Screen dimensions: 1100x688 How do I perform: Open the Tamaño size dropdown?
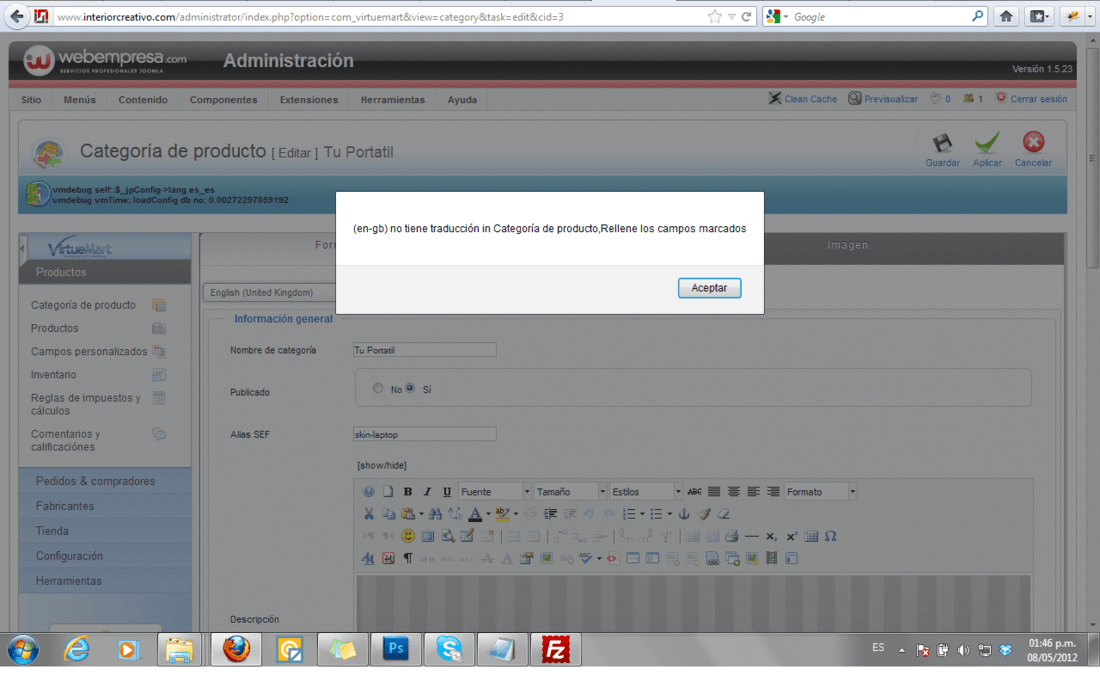pyautogui.click(x=570, y=492)
